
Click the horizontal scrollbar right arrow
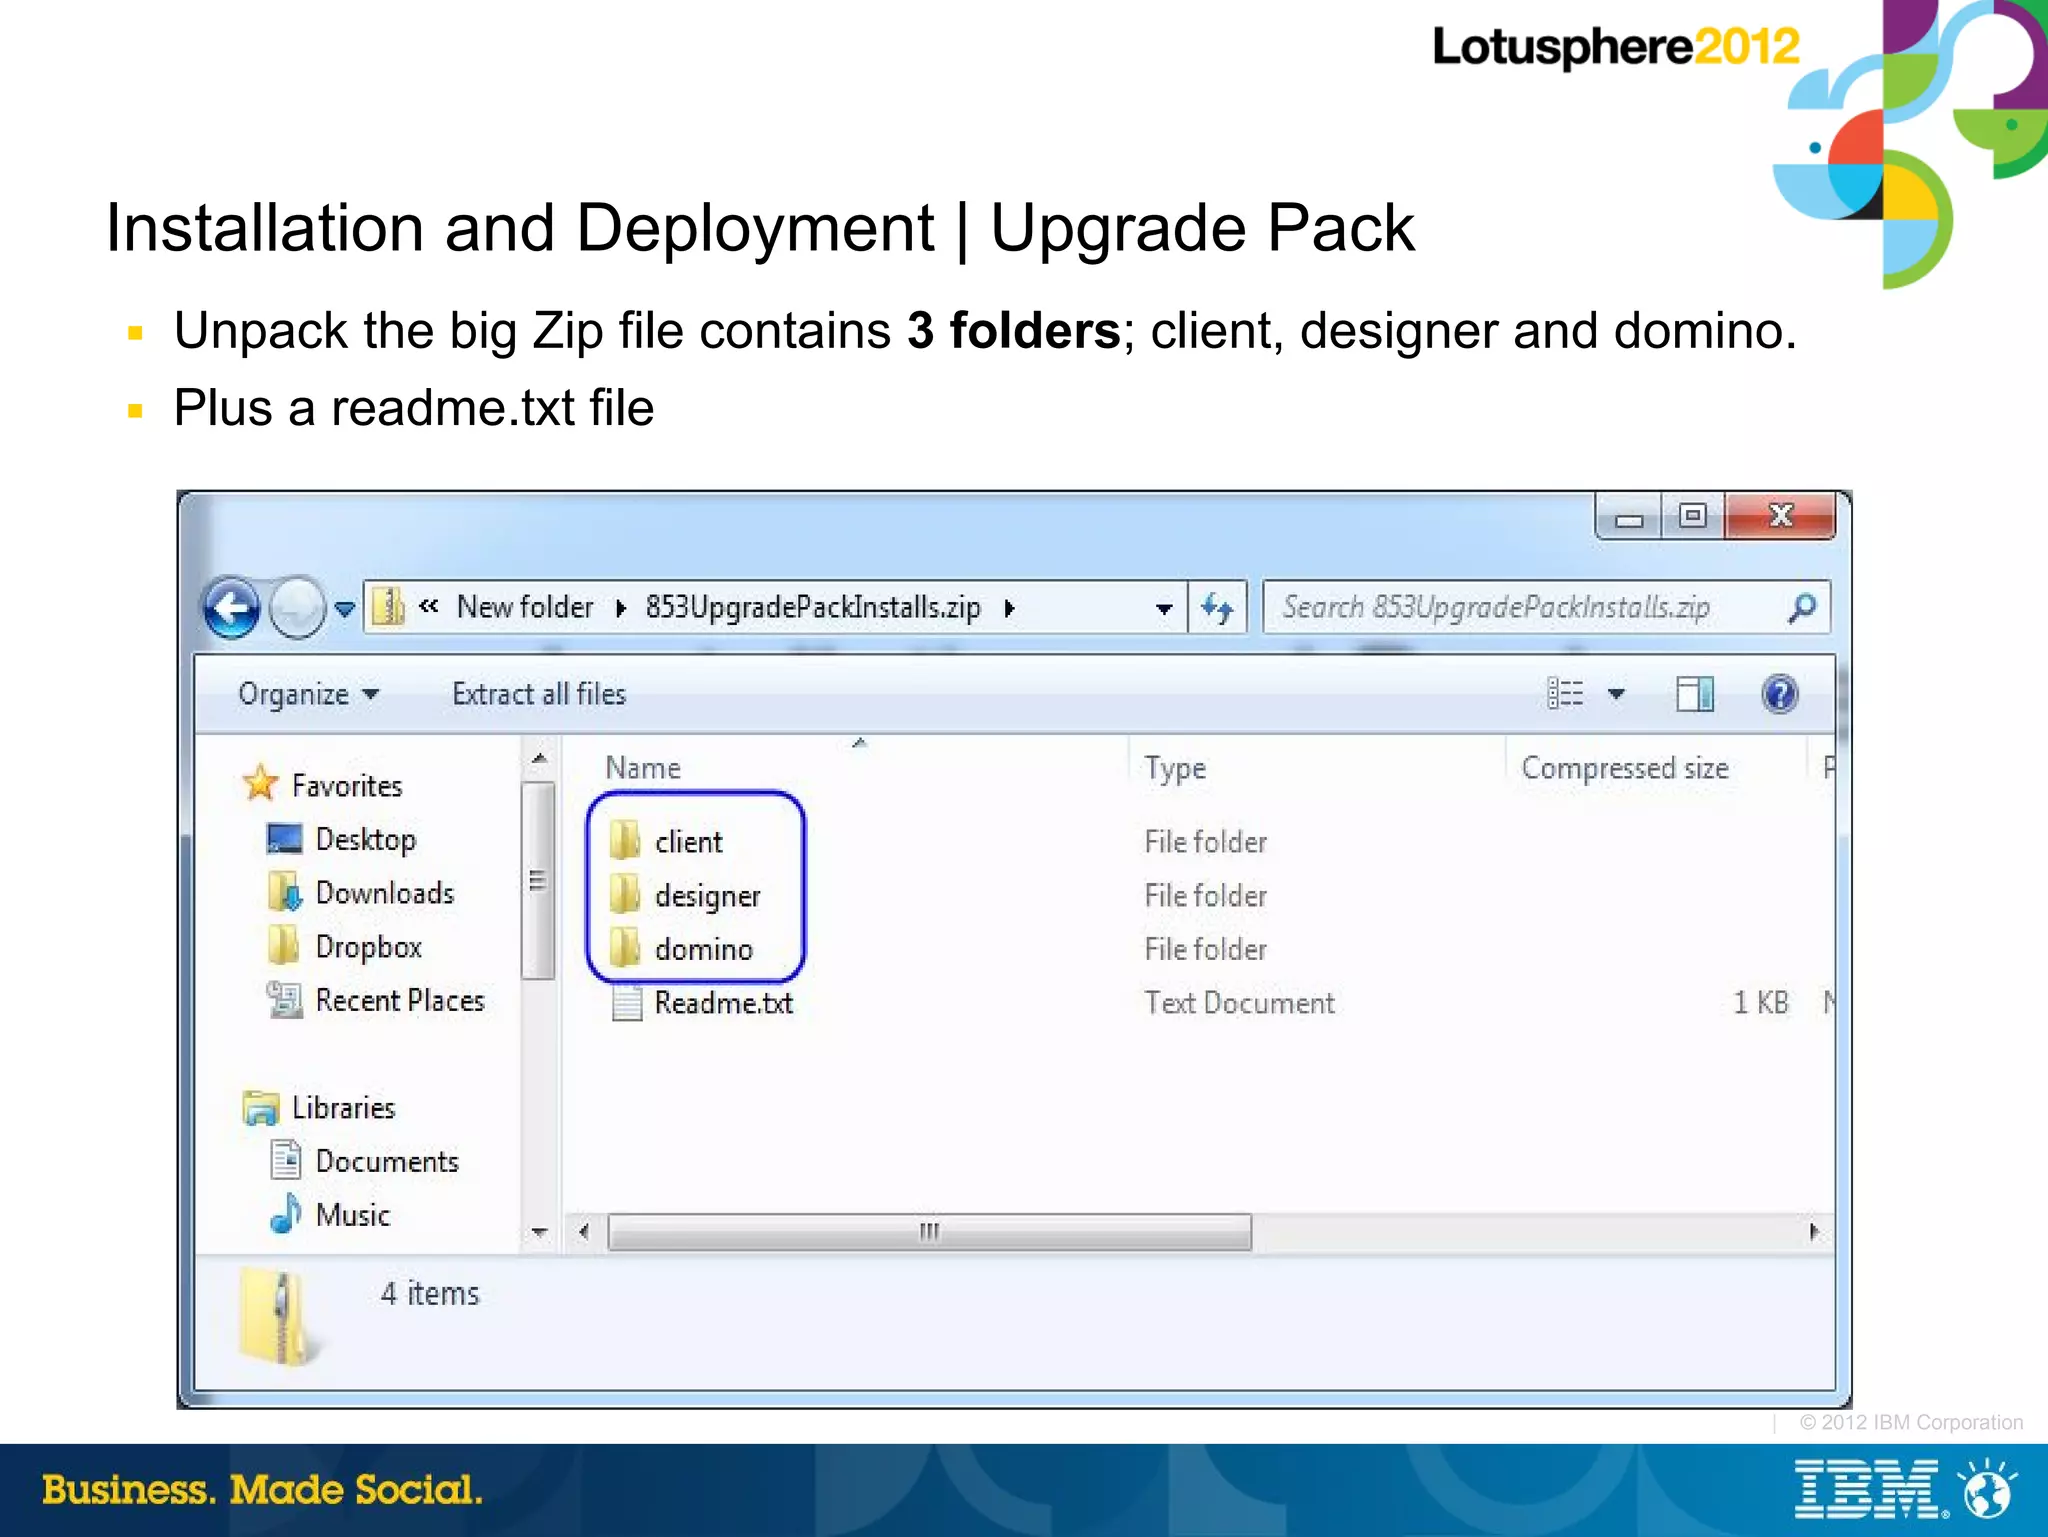coord(1814,1231)
